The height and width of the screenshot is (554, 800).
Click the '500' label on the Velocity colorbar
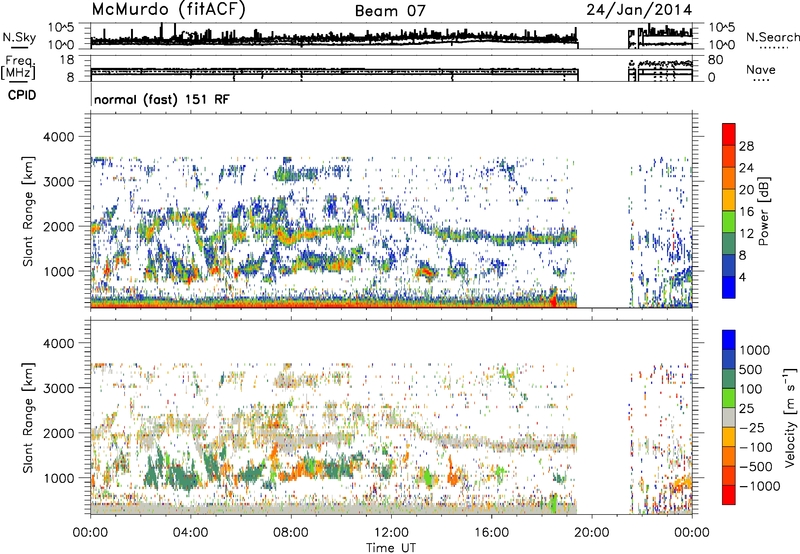point(751,369)
